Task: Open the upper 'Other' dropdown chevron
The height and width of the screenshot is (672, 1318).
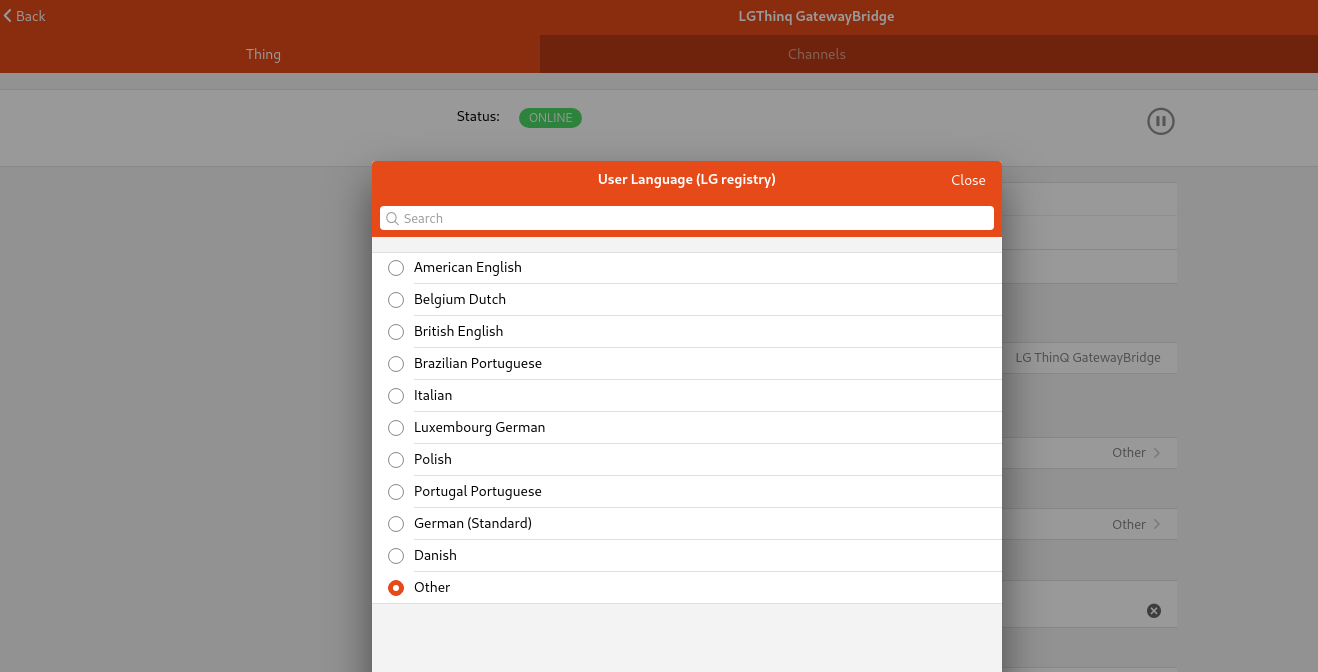Action: click(1157, 453)
